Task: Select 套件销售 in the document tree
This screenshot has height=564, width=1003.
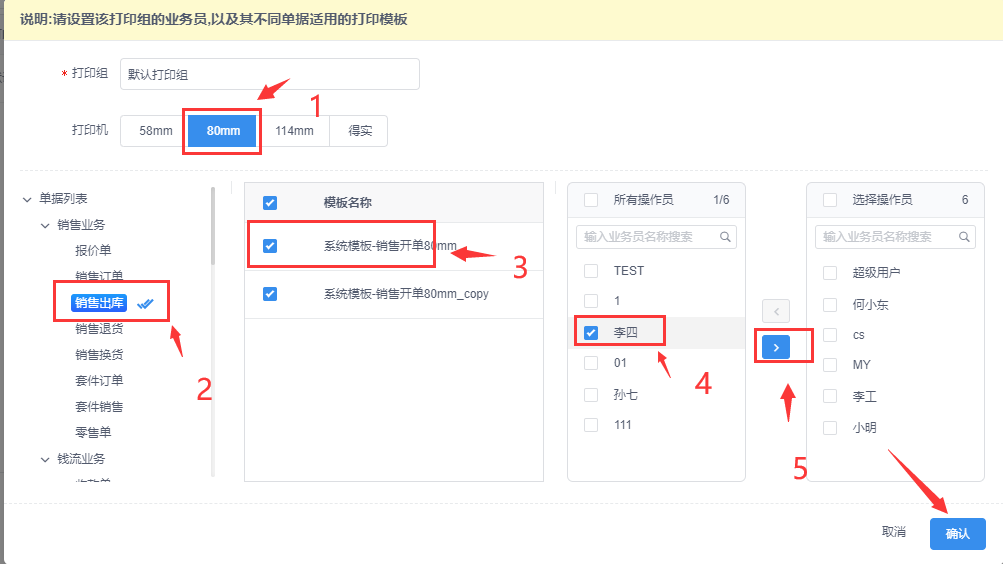Action: coord(99,407)
